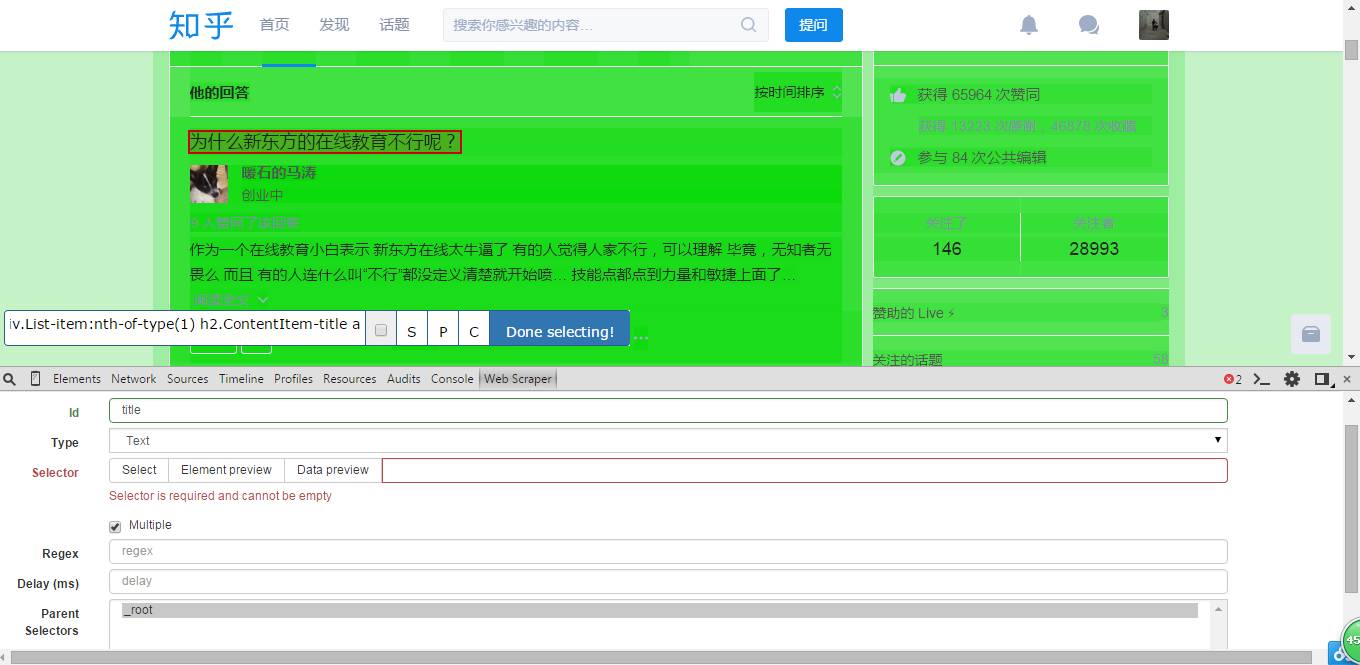Expand the 阅读全文 chevron

[263, 299]
